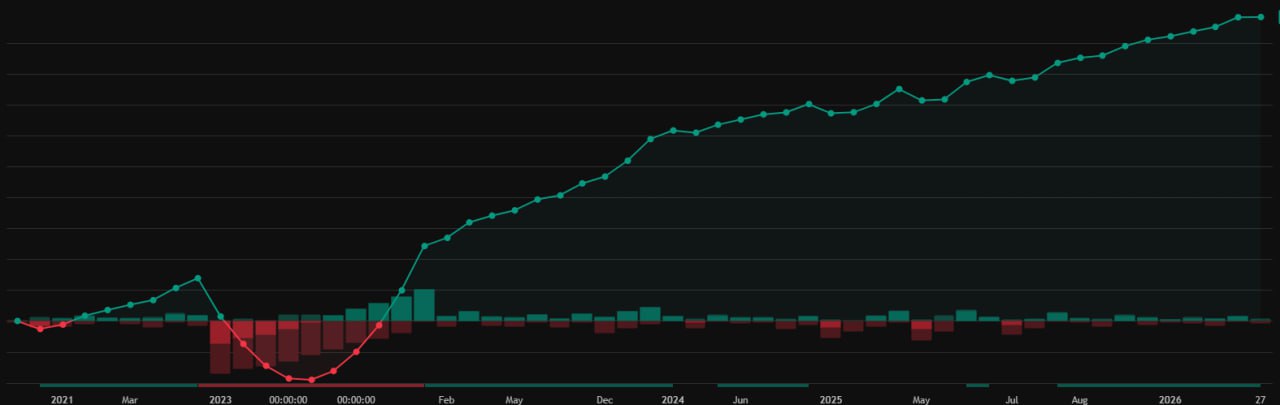Click the 2023 x-axis label
The height and width of the screenshot is (405, 1280).
[220, 399]
